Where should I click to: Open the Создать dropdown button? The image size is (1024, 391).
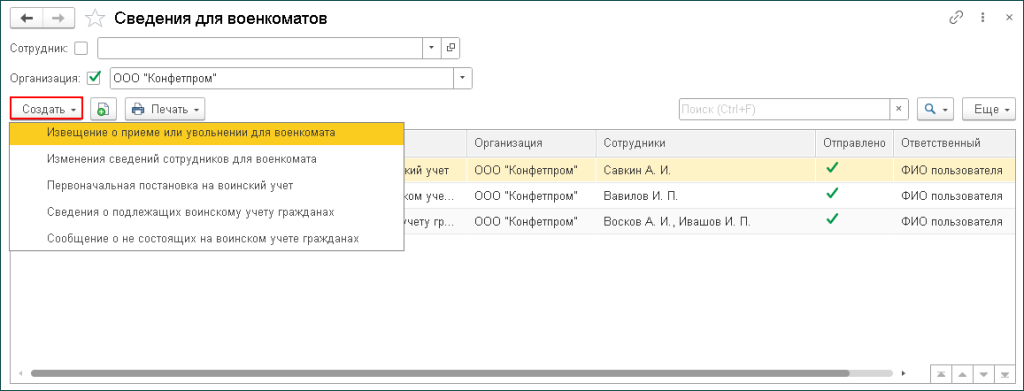46,109
